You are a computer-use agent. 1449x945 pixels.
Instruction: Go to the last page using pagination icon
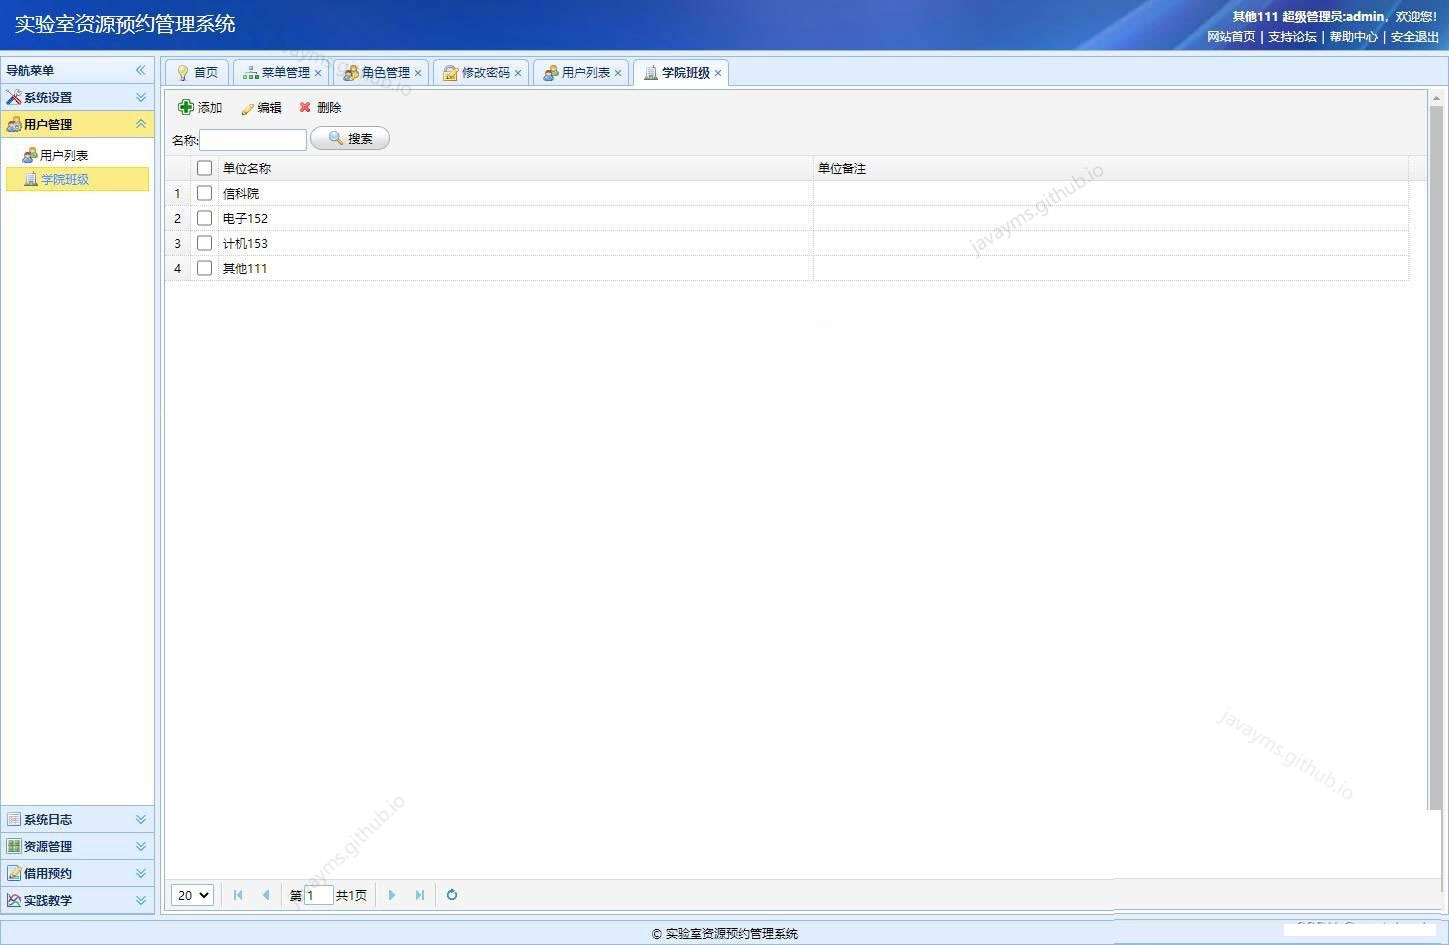419,895
